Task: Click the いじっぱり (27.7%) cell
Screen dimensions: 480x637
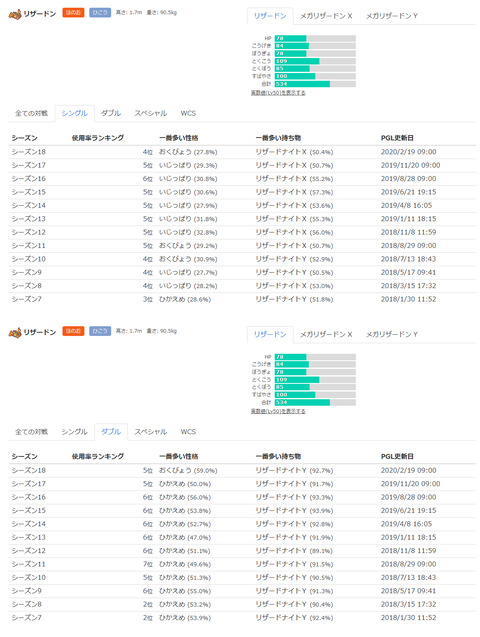Action: (x=188, y=273)
